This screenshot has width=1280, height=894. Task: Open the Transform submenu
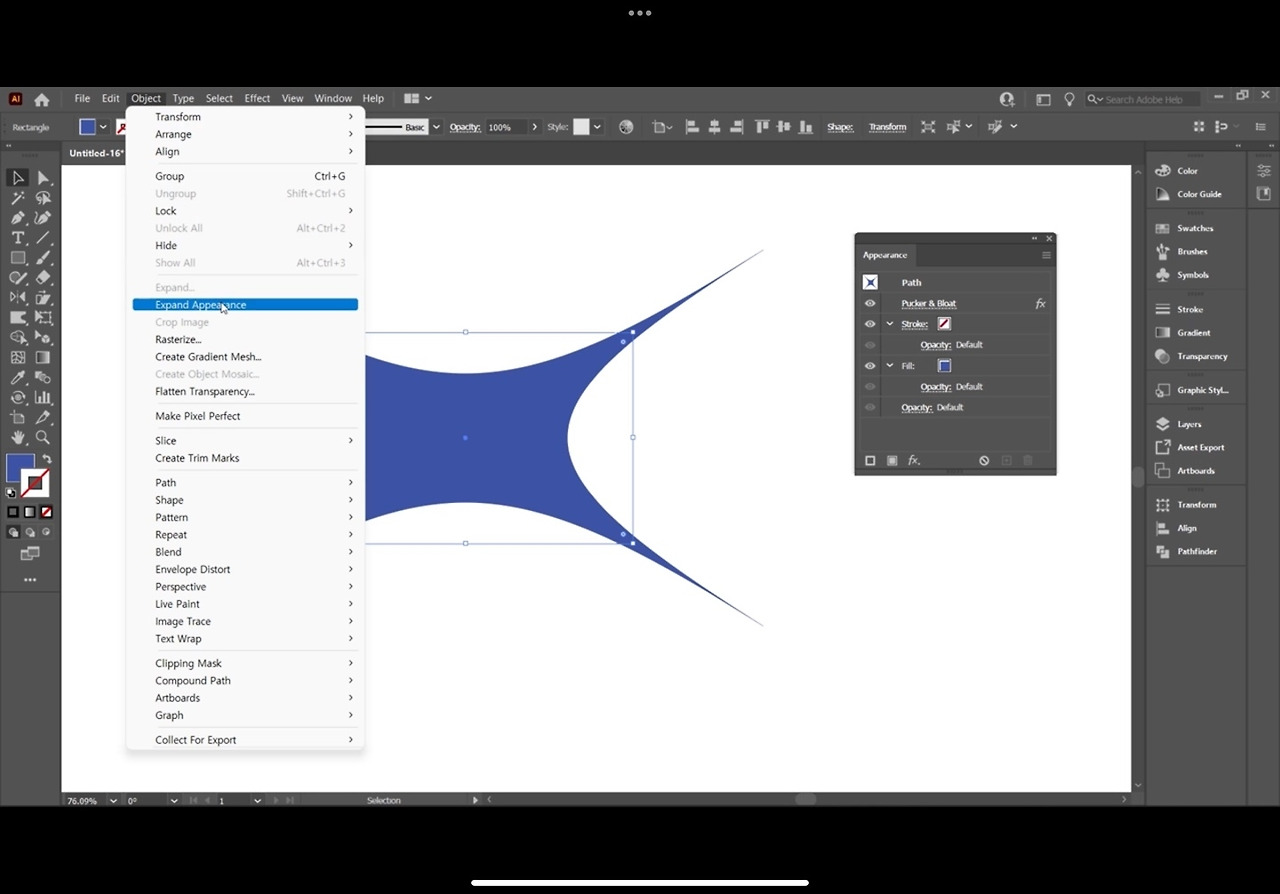(245, 117)
